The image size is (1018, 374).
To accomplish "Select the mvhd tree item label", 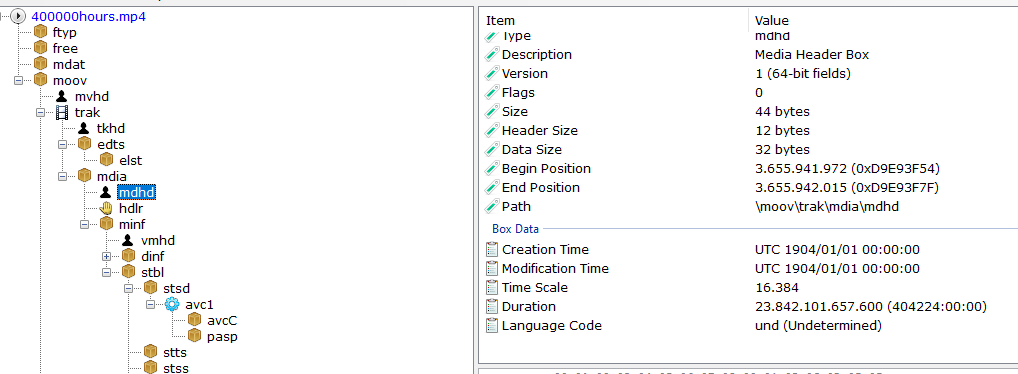I will point(91,97).
